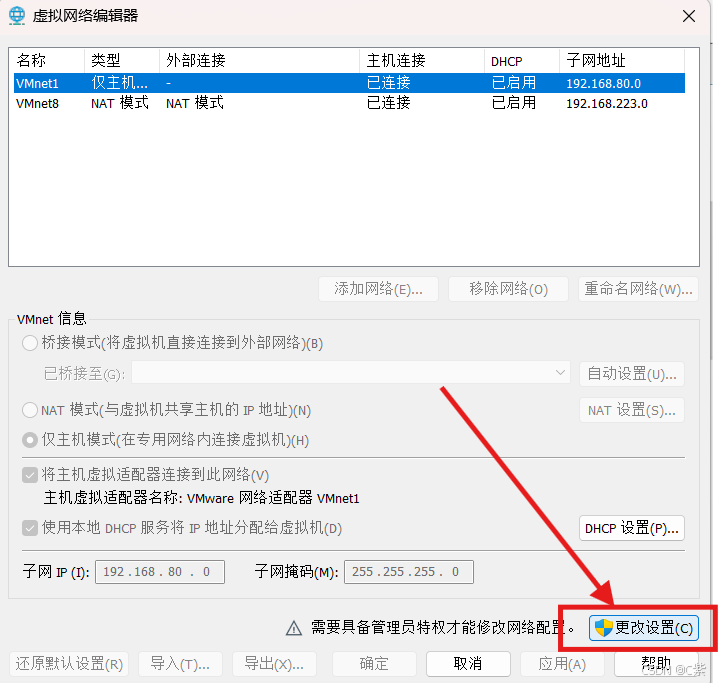Click the 名称 column header
This screenshot has height=683, width=719.
tap(49, 61)
